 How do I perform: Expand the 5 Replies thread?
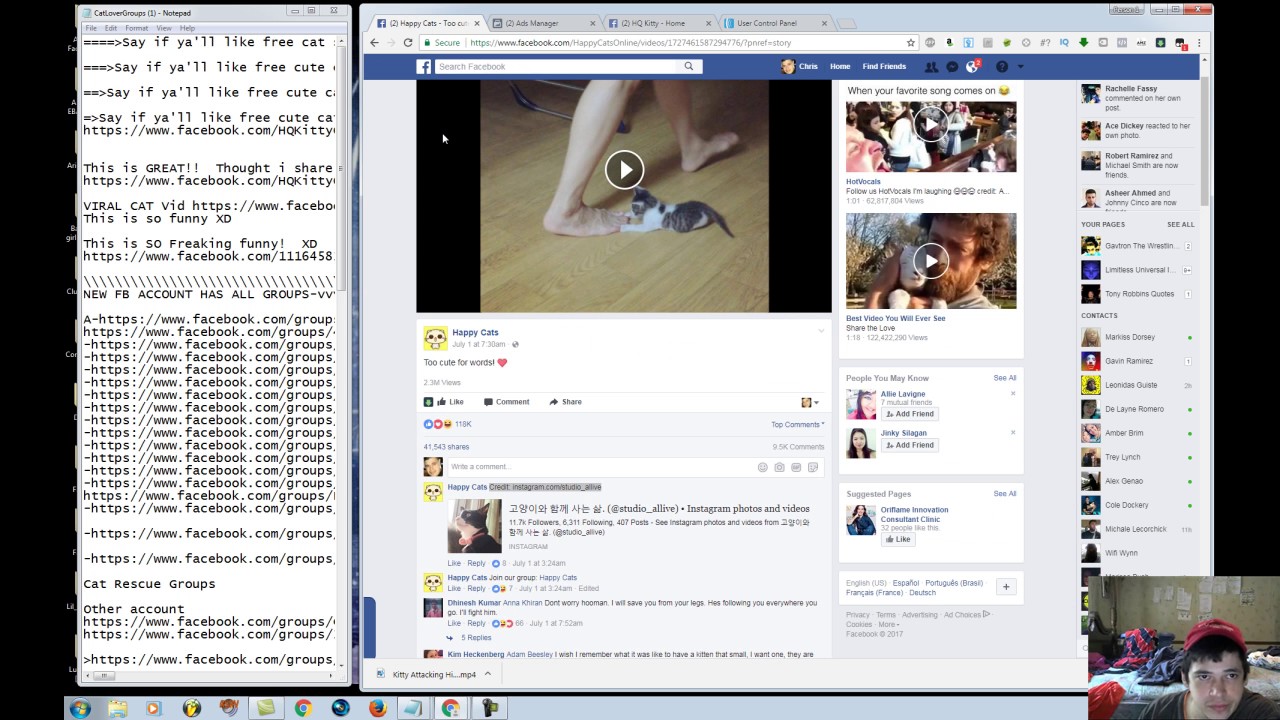(x=474, y=637)
